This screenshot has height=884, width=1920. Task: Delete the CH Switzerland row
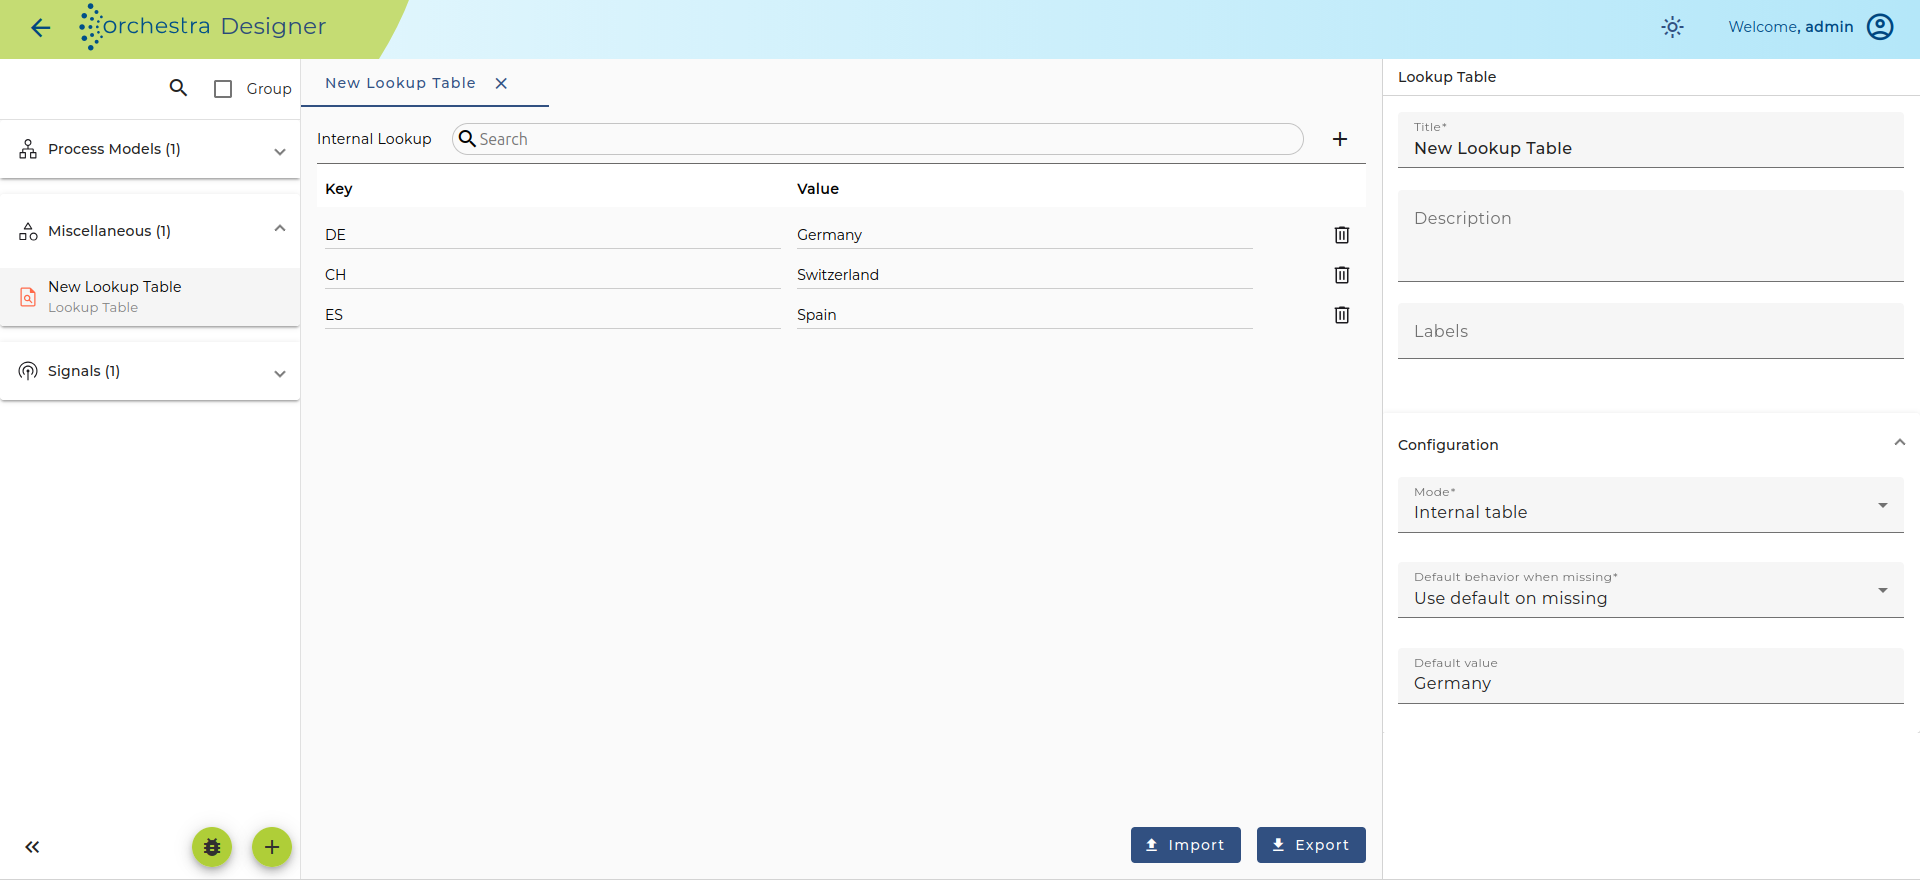(1342, 275)
